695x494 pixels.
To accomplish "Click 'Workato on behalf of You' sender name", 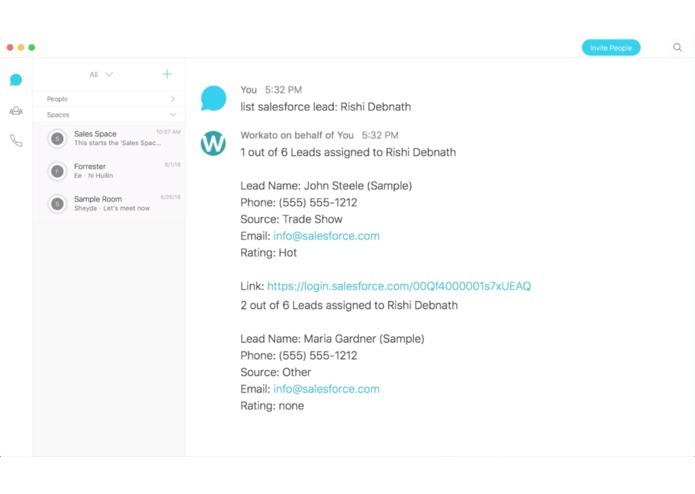I will point(297,135).
